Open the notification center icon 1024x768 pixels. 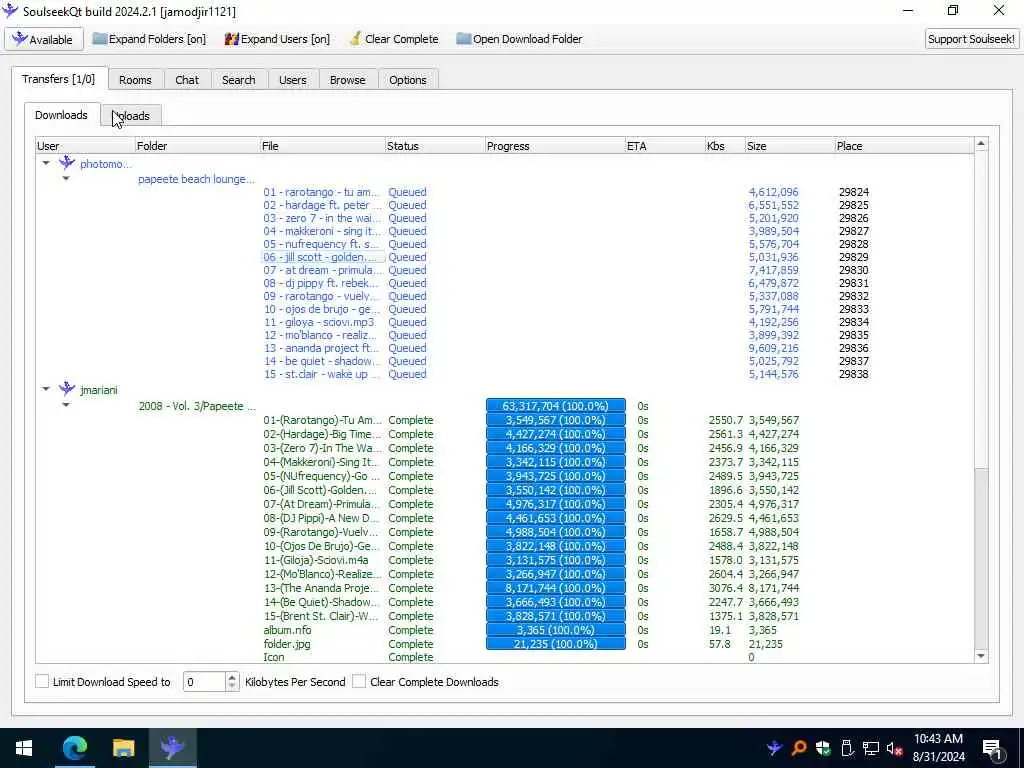[x=992, y=749]
